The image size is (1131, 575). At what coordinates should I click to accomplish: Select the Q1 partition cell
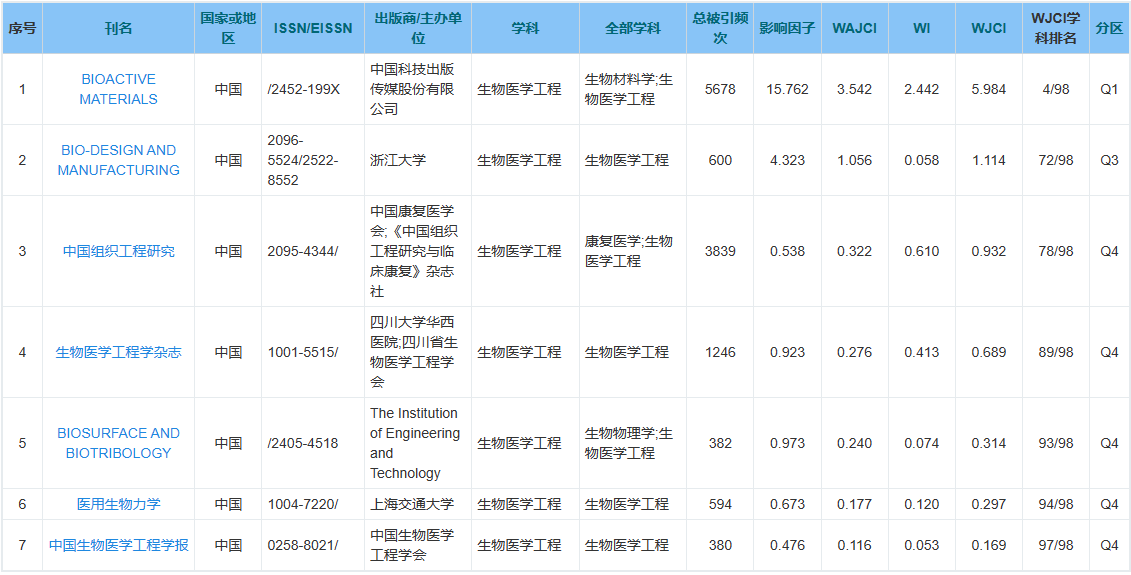click(x=1109, y=89)
